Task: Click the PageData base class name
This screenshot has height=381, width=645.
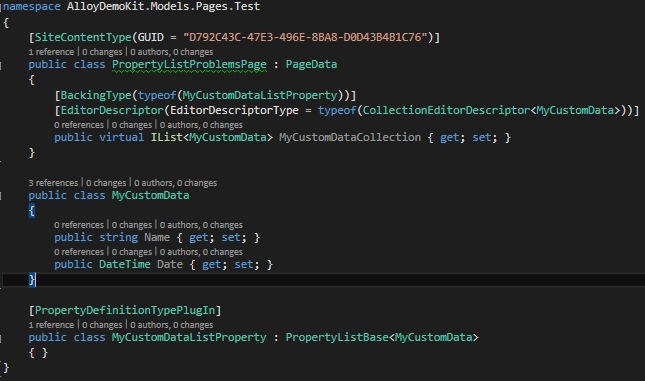Action: tap(311, 65)
